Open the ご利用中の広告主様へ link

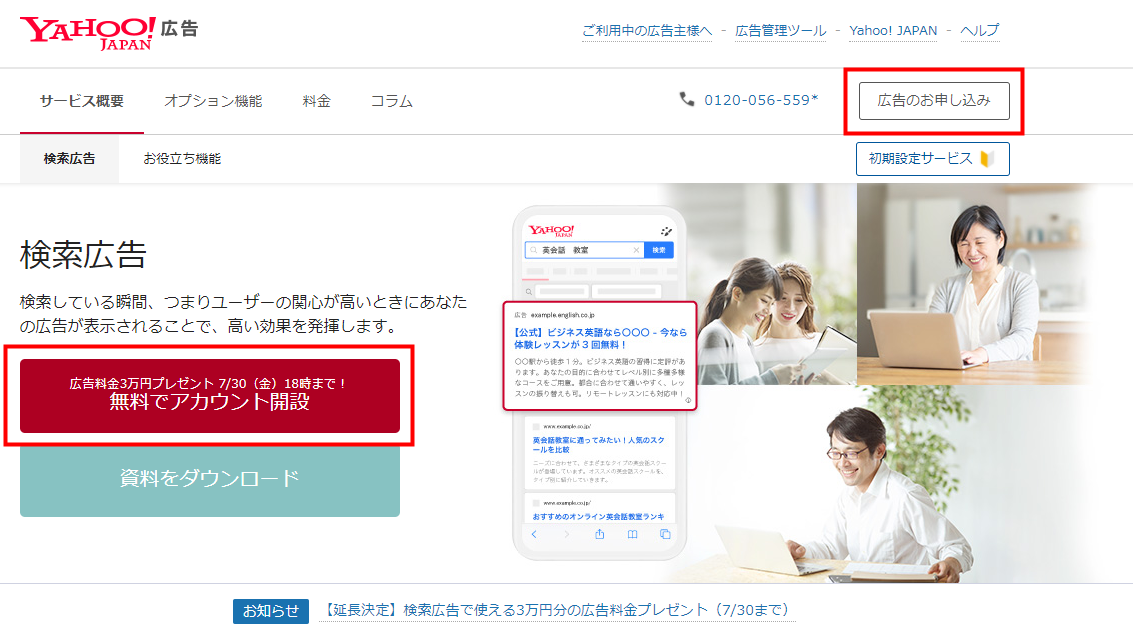[x=646, y=31]
